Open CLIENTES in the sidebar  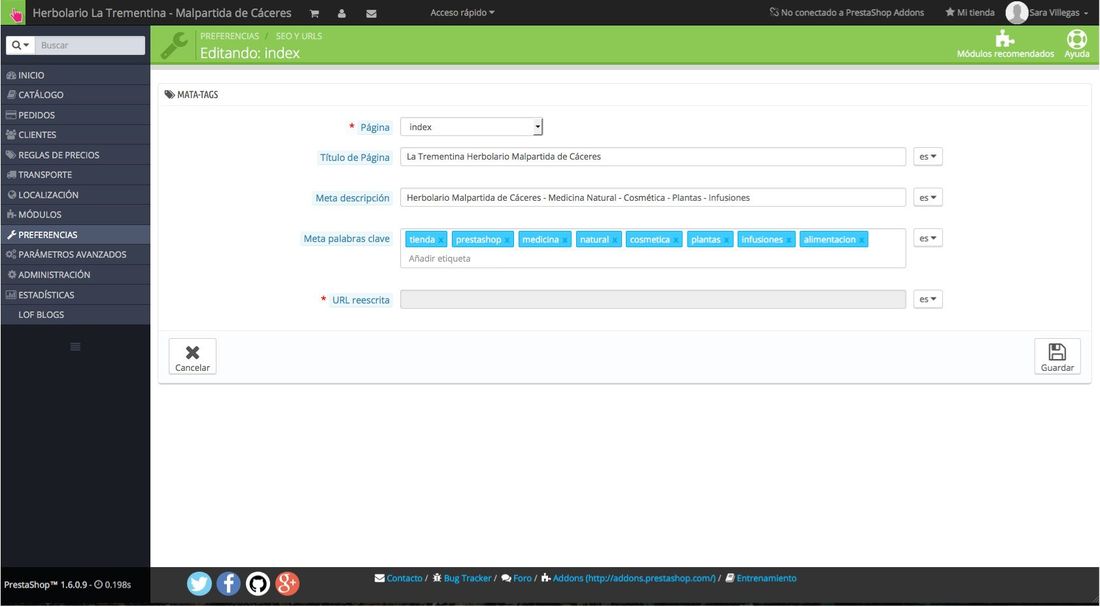(x=75, y=135)
